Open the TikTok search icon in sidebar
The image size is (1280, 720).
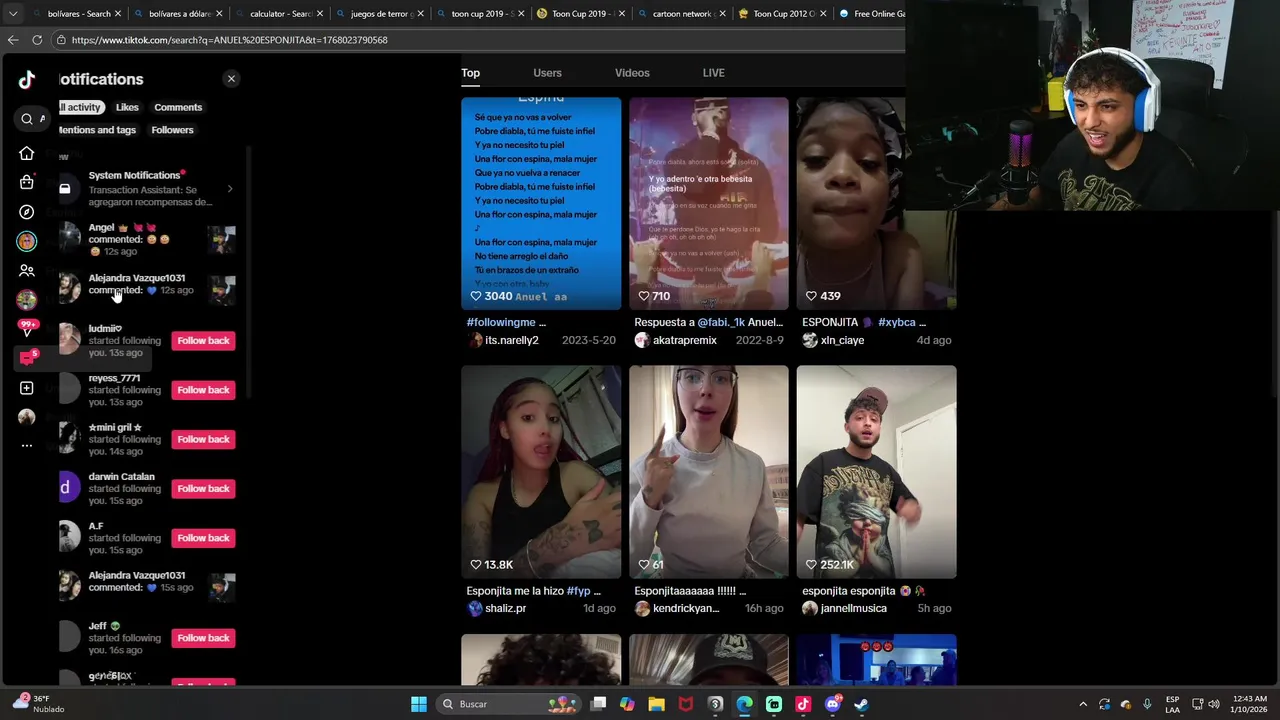click(27, 119)
